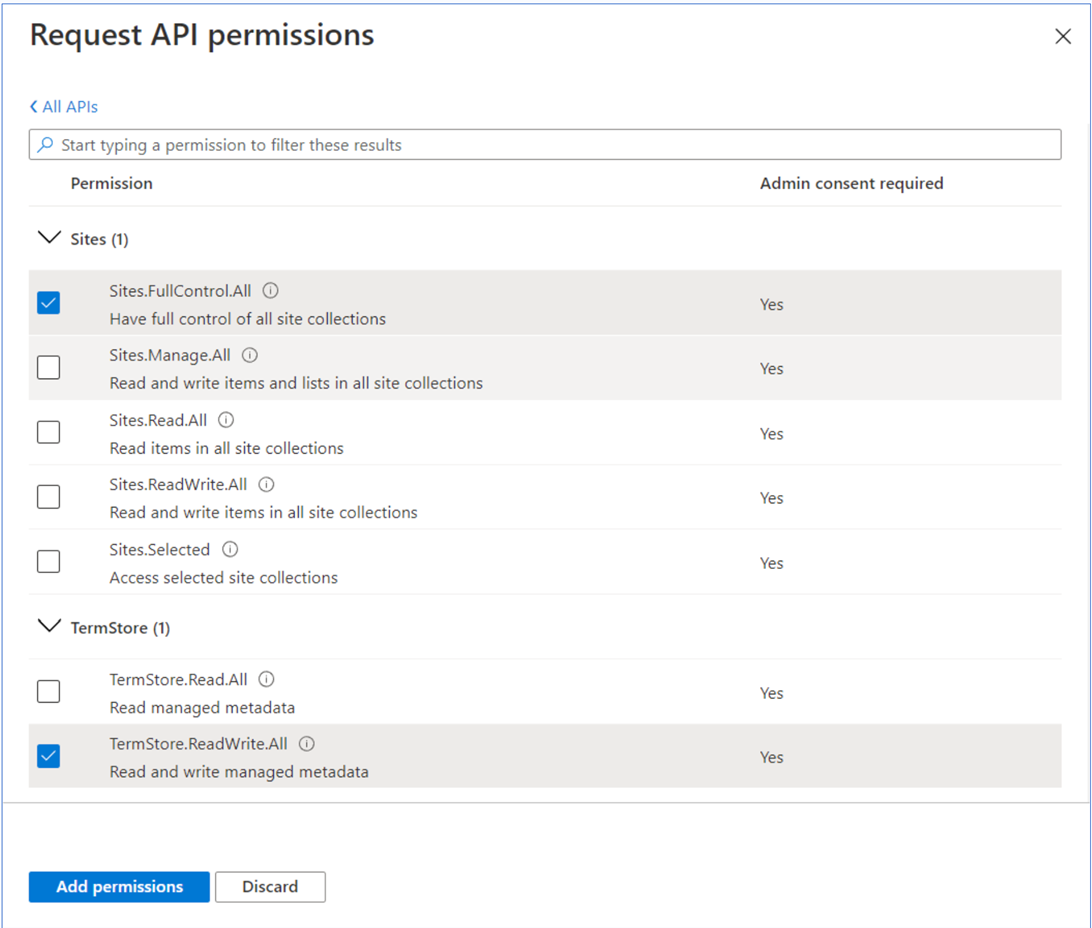Click info icon beside Sites.Manage.All
The height and width of the screenshot is (928, 1092).
tap(250, 355)
